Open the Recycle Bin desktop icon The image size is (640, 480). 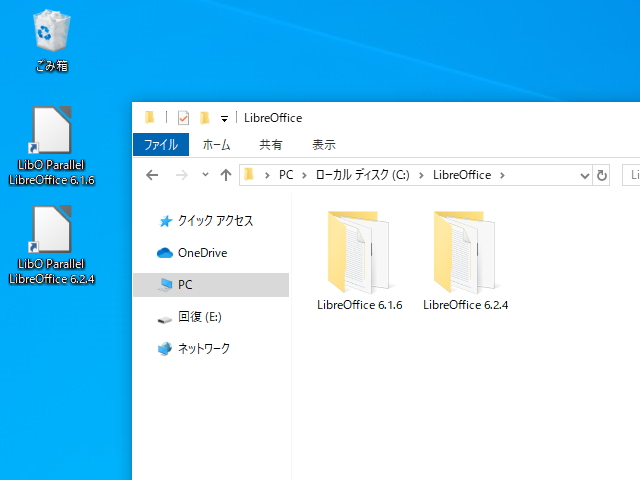(x=51, y=41)
